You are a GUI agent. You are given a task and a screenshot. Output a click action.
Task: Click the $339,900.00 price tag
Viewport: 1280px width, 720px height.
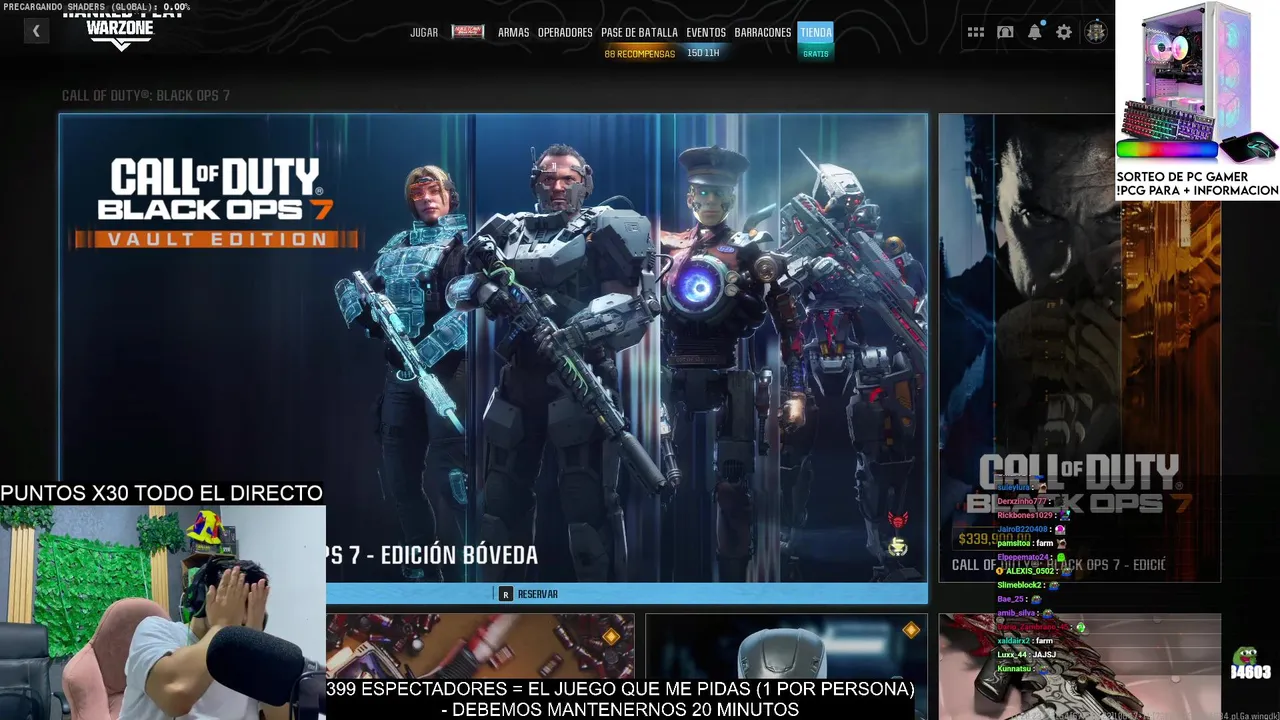(x=994, y=539)
